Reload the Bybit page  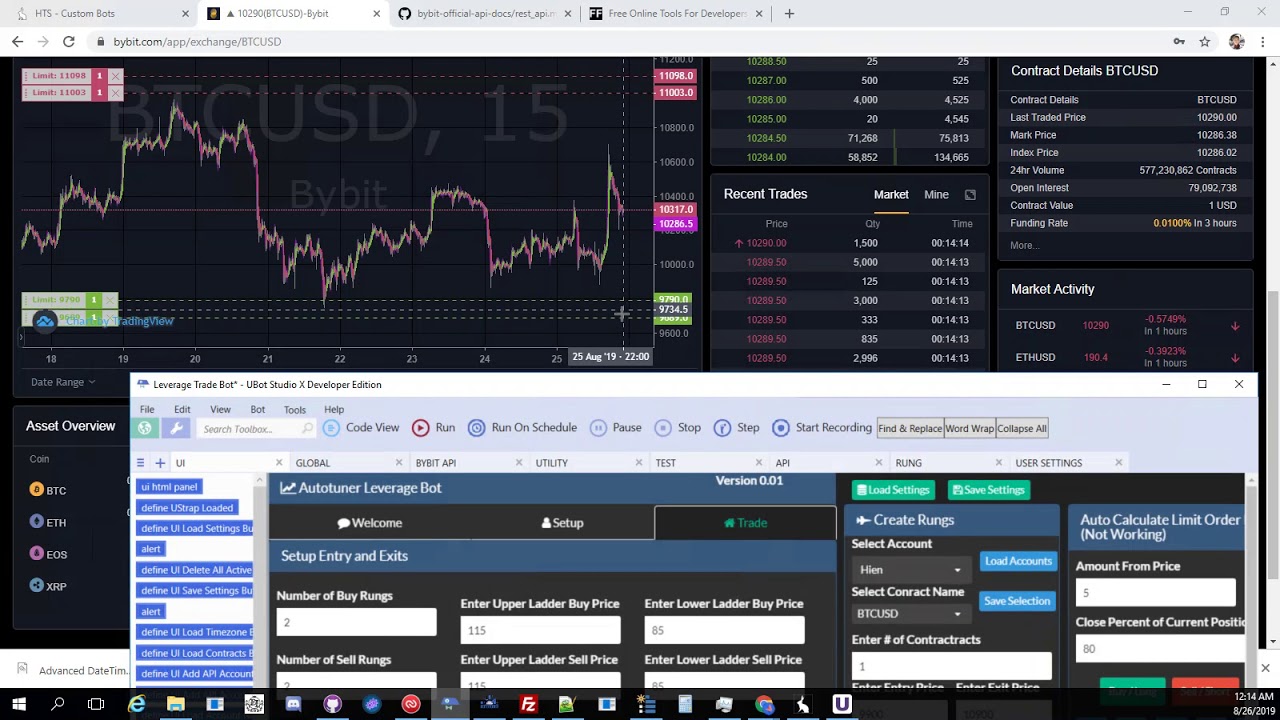pos(68,42)
